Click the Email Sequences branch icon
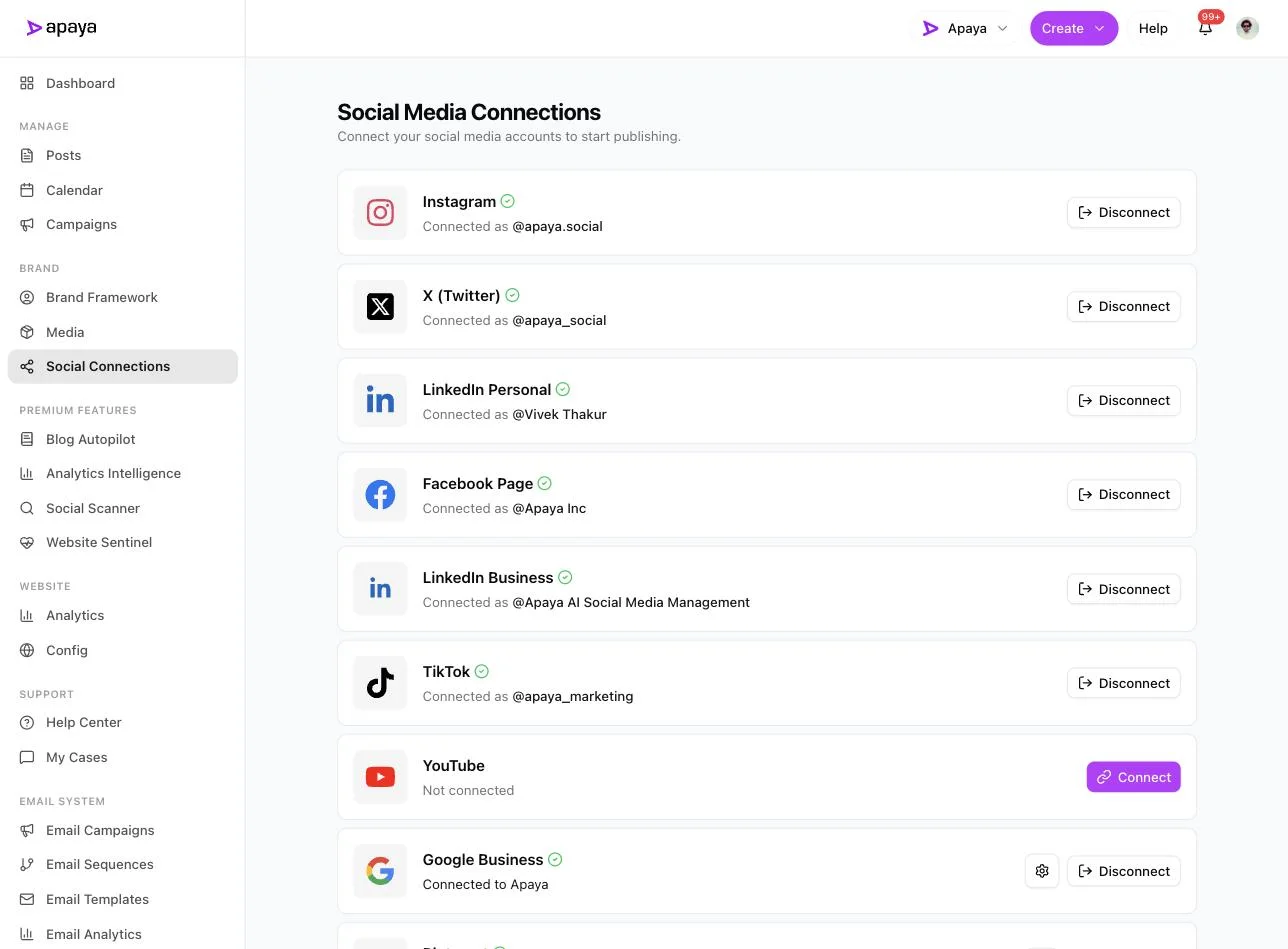The height and width of the screenshot is (949, 1288). click(27, 864)
